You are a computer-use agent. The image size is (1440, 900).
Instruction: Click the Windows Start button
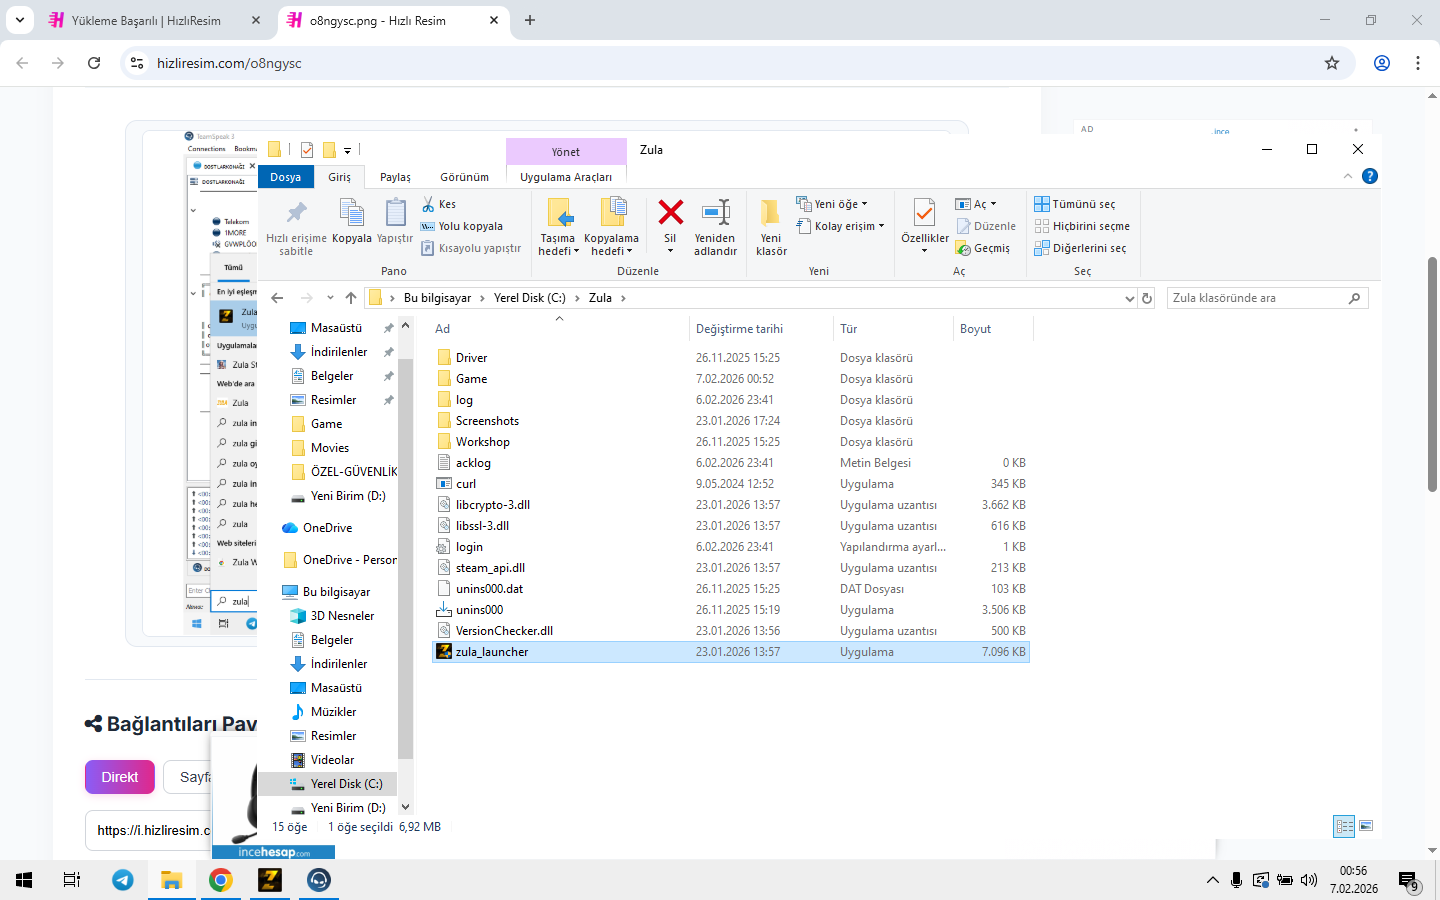click(24, 880)
